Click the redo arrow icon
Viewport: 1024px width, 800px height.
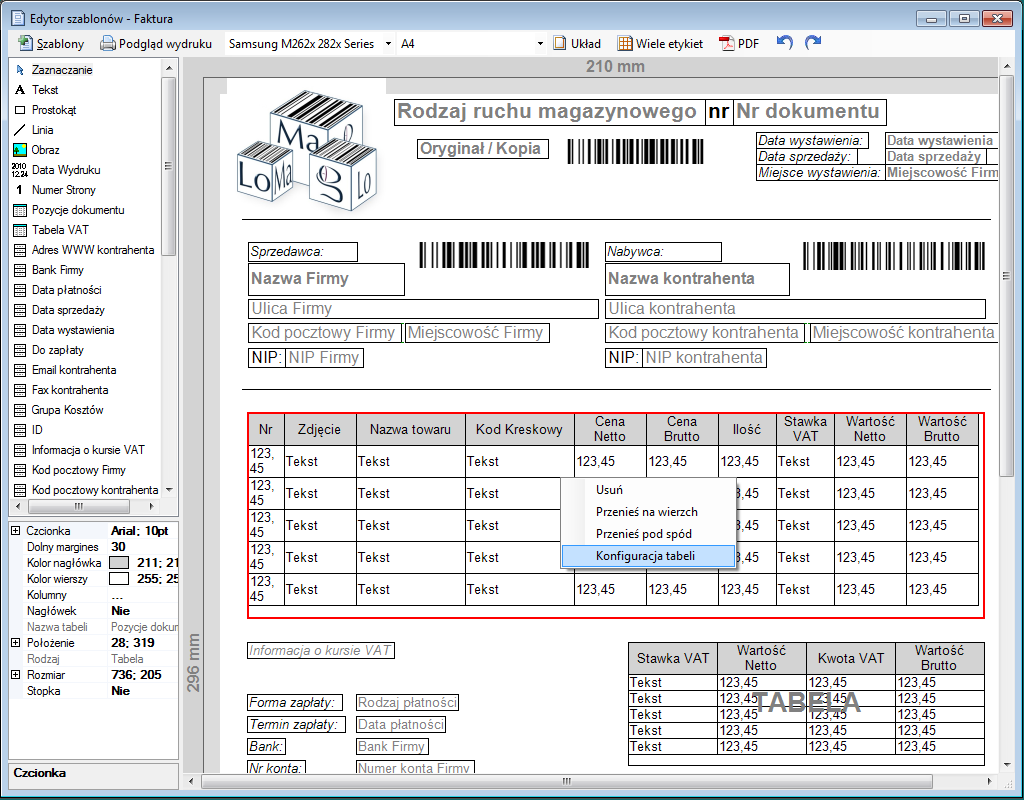pyautogui.click(x=813, y=43)
